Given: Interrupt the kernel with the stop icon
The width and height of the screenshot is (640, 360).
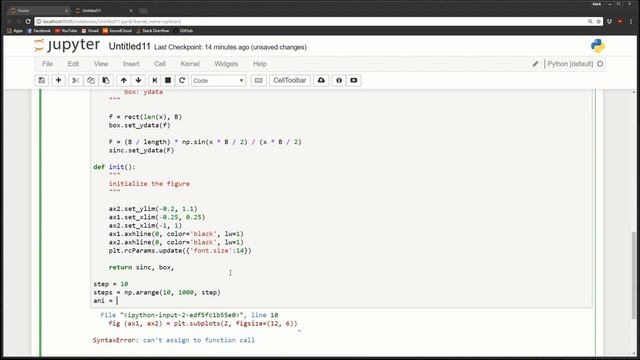Looking at the screenshot, I should click(168, 80).
